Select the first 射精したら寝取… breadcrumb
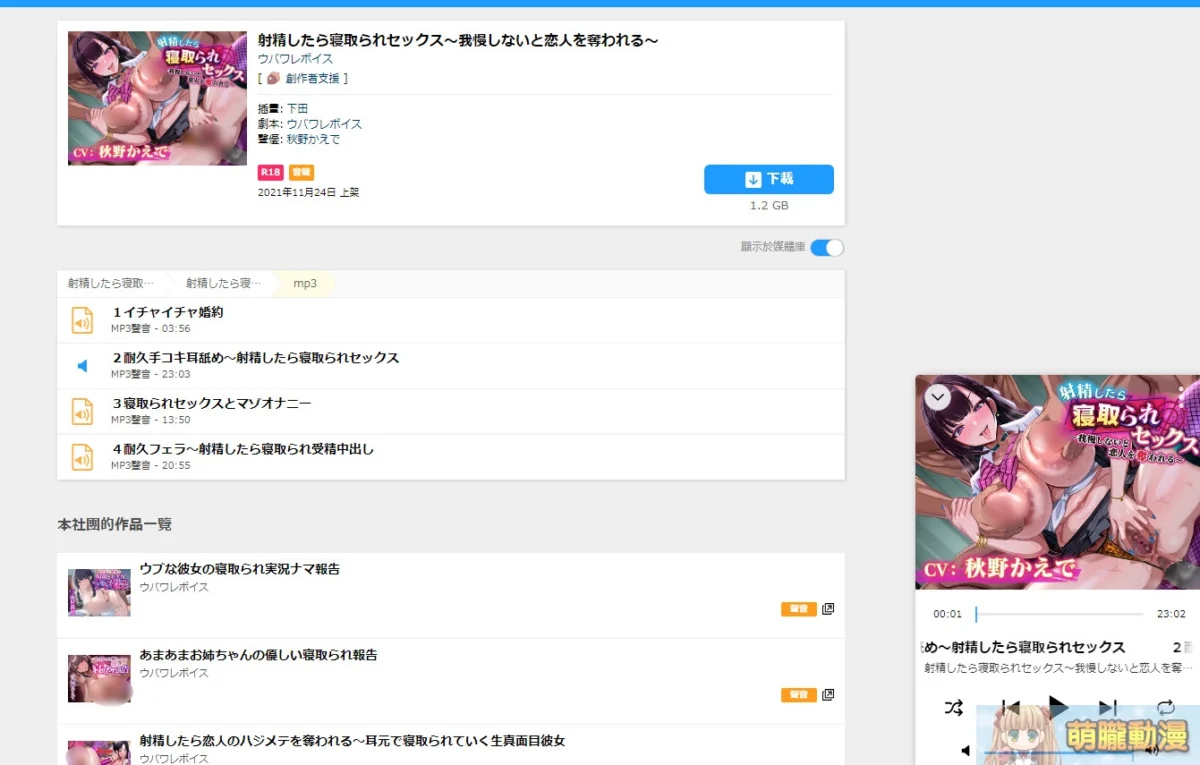 pyautogui.click(x=108, y=282)
